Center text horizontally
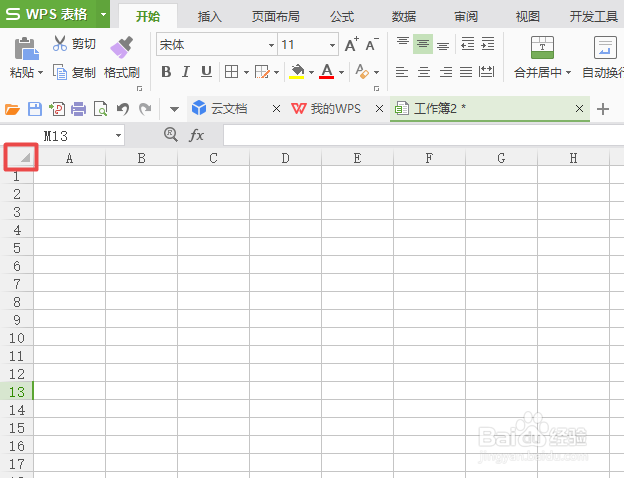 [x=423, y=72]
